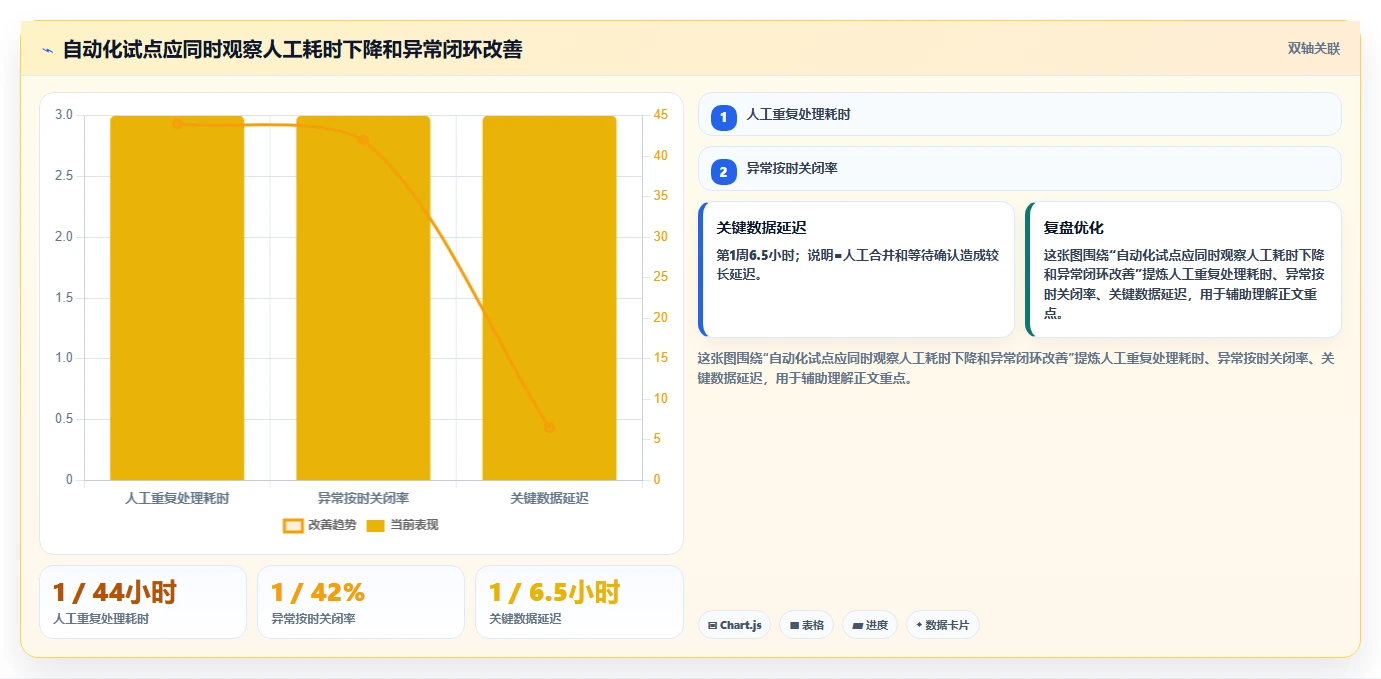Viewport: 1381px width, 679px height.
Task: Click the 人工重复处理耗时 x-axis label
Action: click(177, 497)
